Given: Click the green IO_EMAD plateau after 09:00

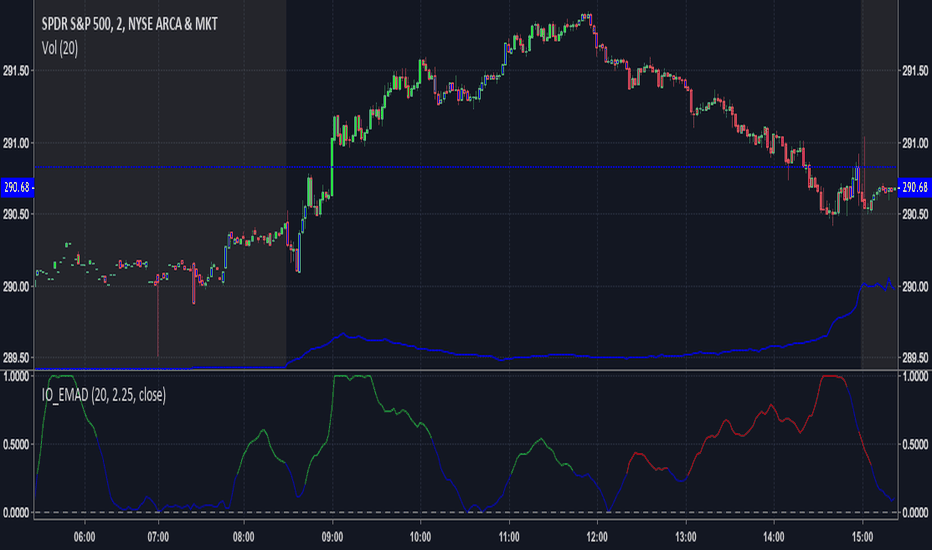Looking at the screenshot, I should click(x=352, y=377).
